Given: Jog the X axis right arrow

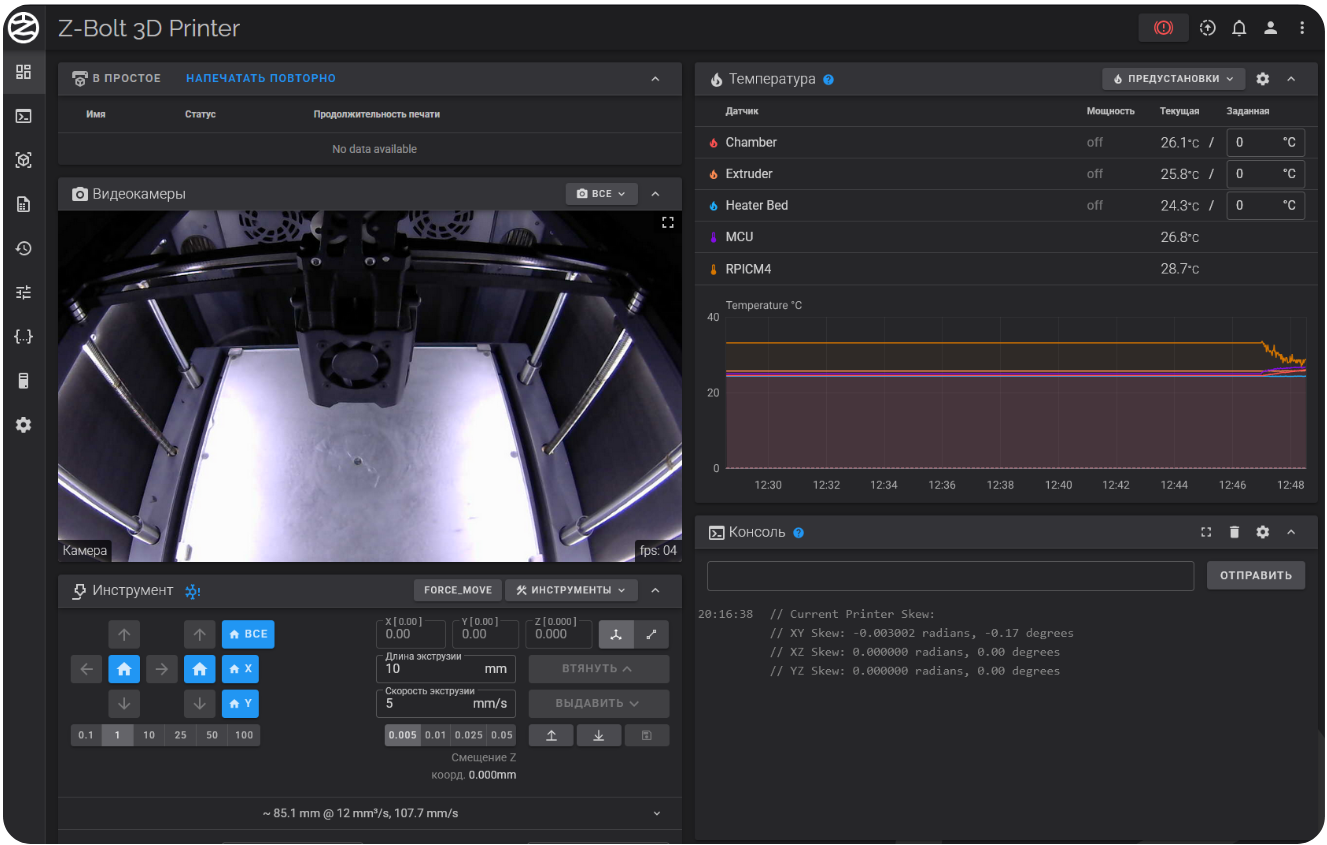Looking at the screenshot, I should tap(162, 669).
